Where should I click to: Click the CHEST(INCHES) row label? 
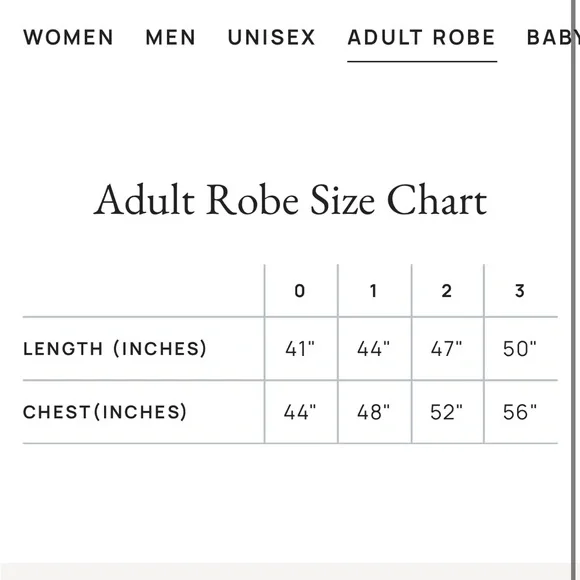coord(105,412)
